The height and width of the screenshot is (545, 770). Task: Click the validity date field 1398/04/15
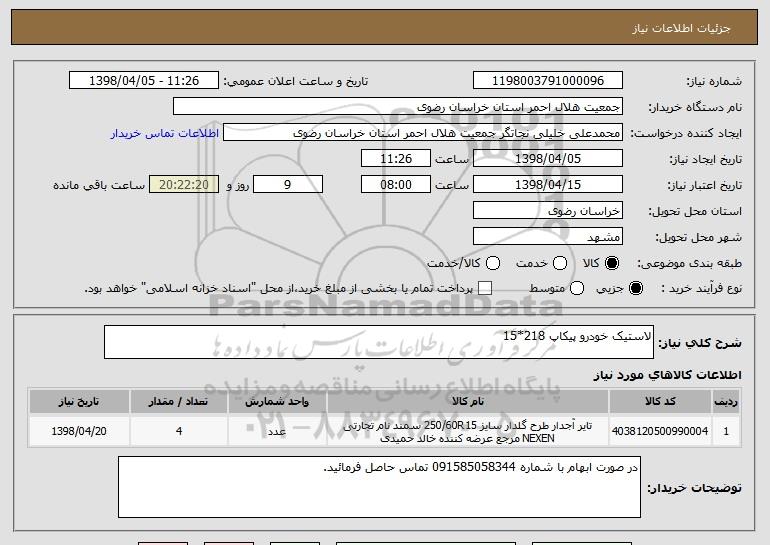tap(548, 185)
